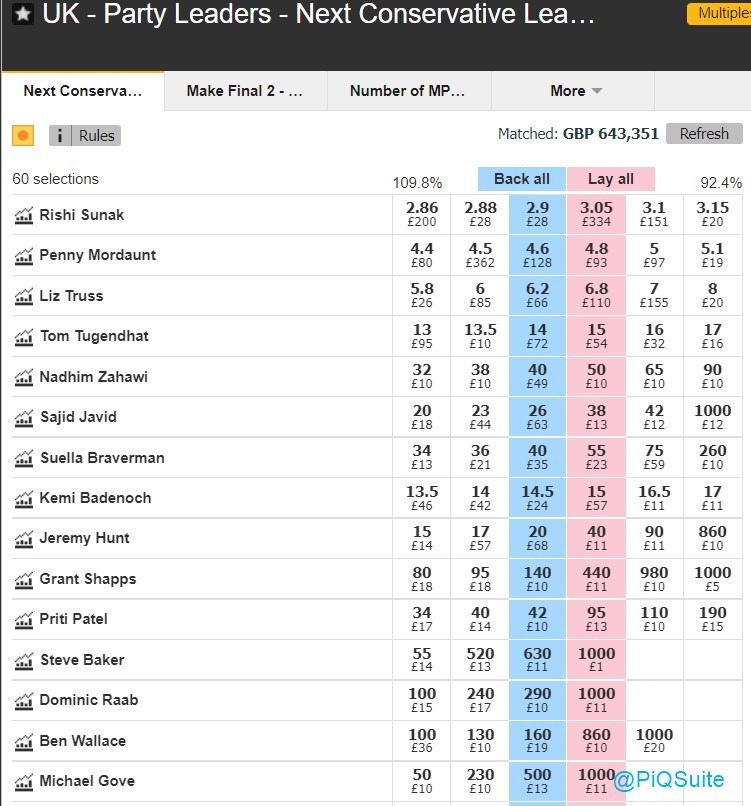Back Rishi Sunak at 2.9 odds
Screen dimensions: 751x806
click(537, 215)
